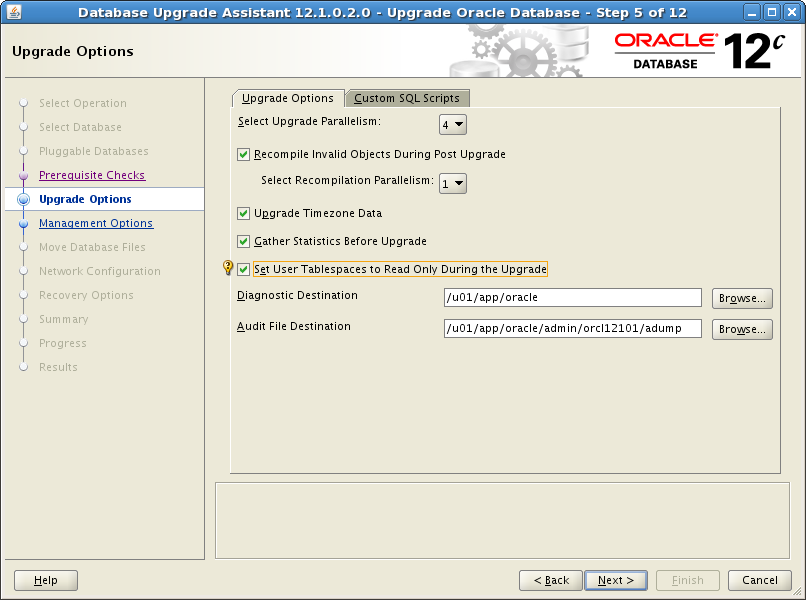Toggle Recompile Invalid Objects During Post Upgrade
This screenshot has width=806, height=600.
[244, 155]
